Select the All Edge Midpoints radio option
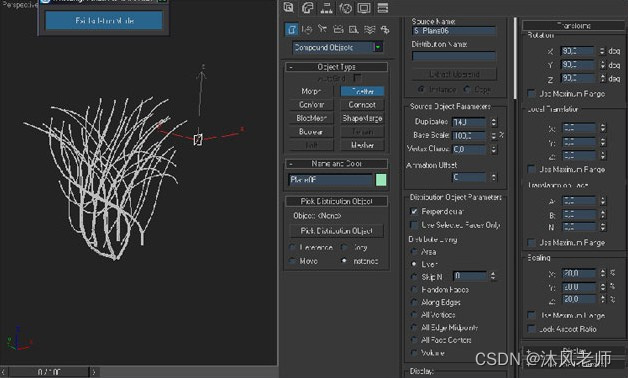The image size is (628, 378). (414, 328)
